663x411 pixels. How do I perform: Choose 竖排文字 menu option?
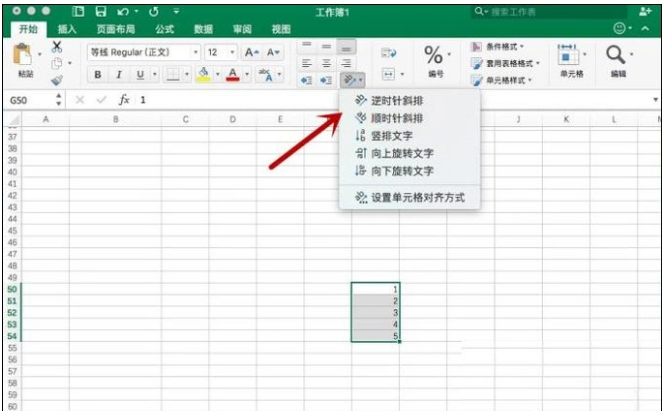[409, 136]
